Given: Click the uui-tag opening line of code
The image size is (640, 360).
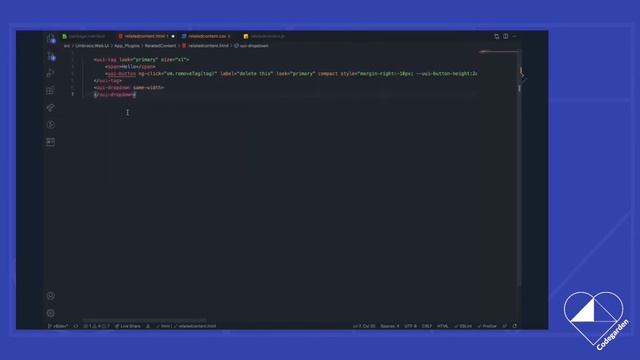Looking at the screenshot, I should 141,60.
